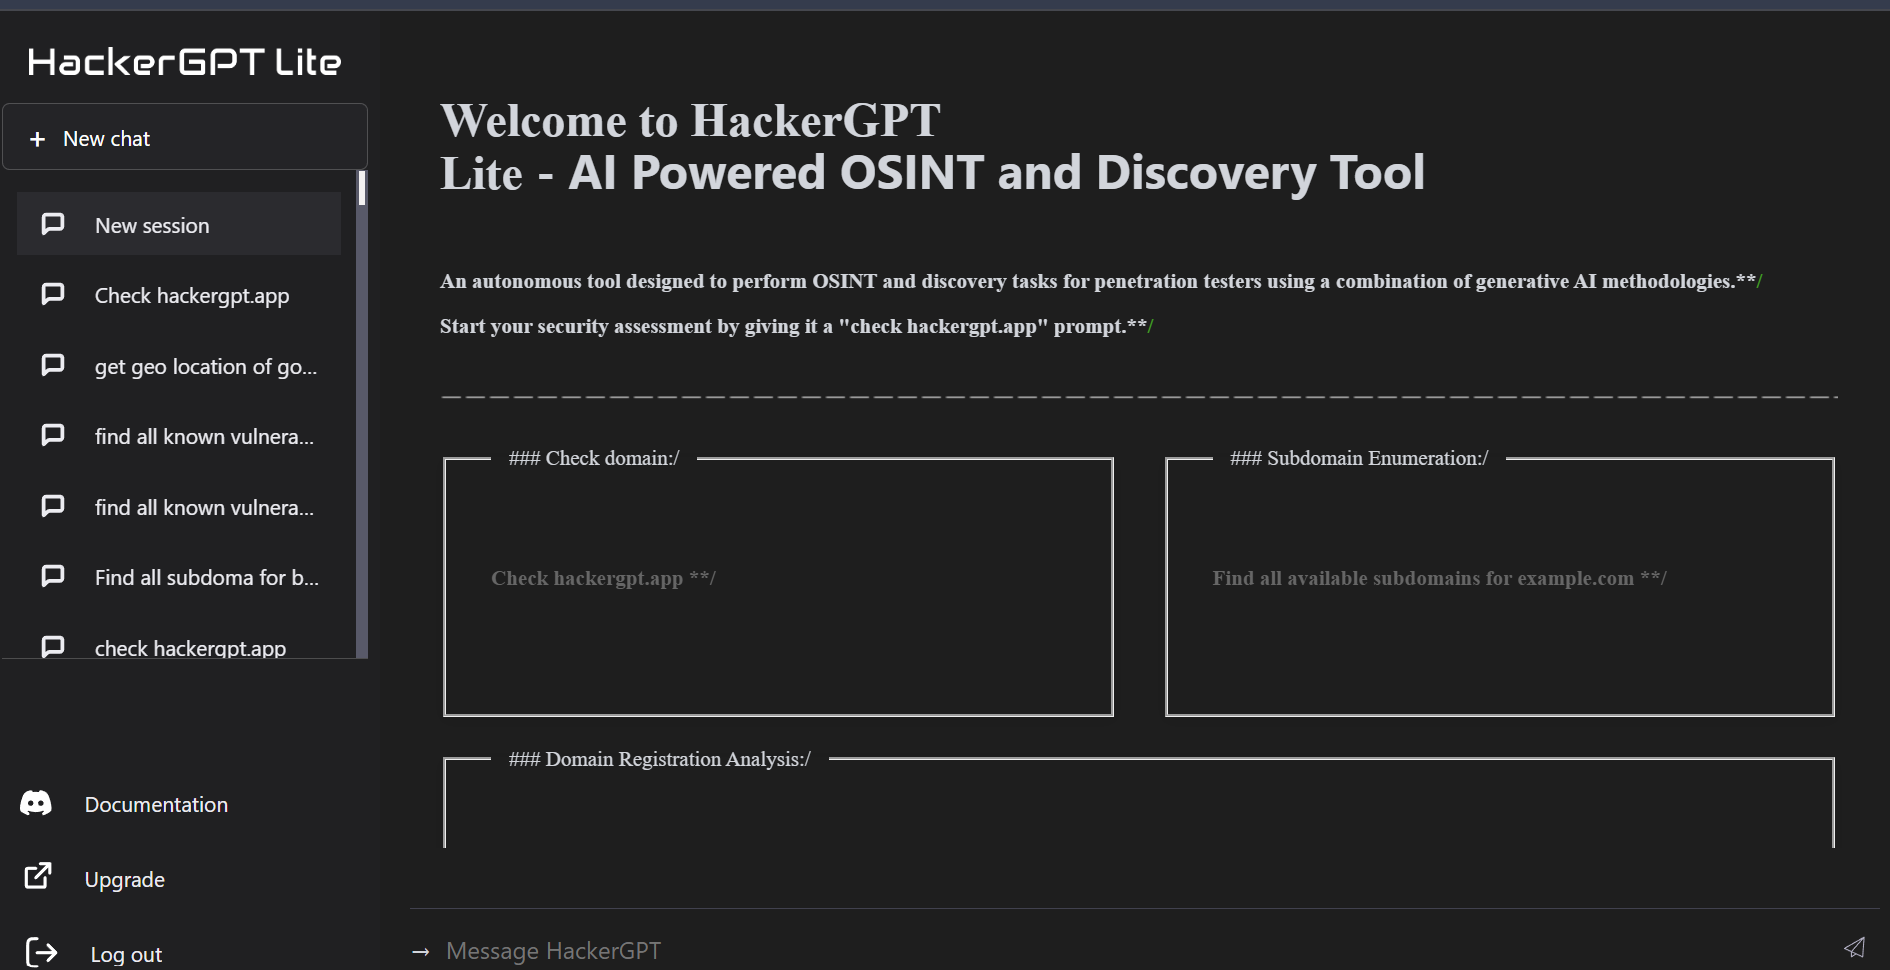Click the chat icon next to Find all subdoma session

[x=53, y=576]
